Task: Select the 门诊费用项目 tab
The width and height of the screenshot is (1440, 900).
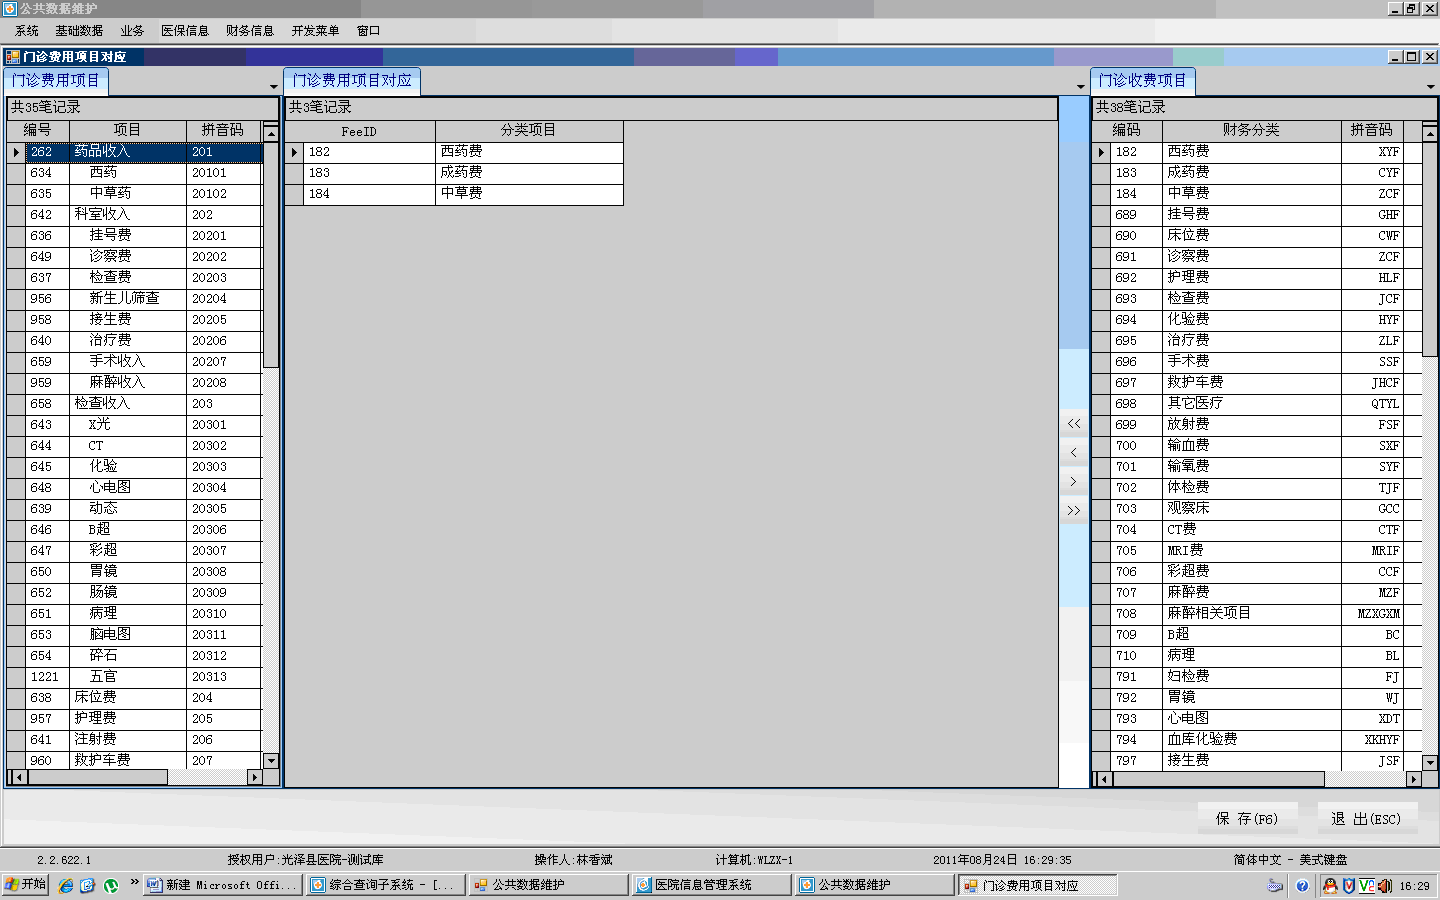Action: [56, 81]
